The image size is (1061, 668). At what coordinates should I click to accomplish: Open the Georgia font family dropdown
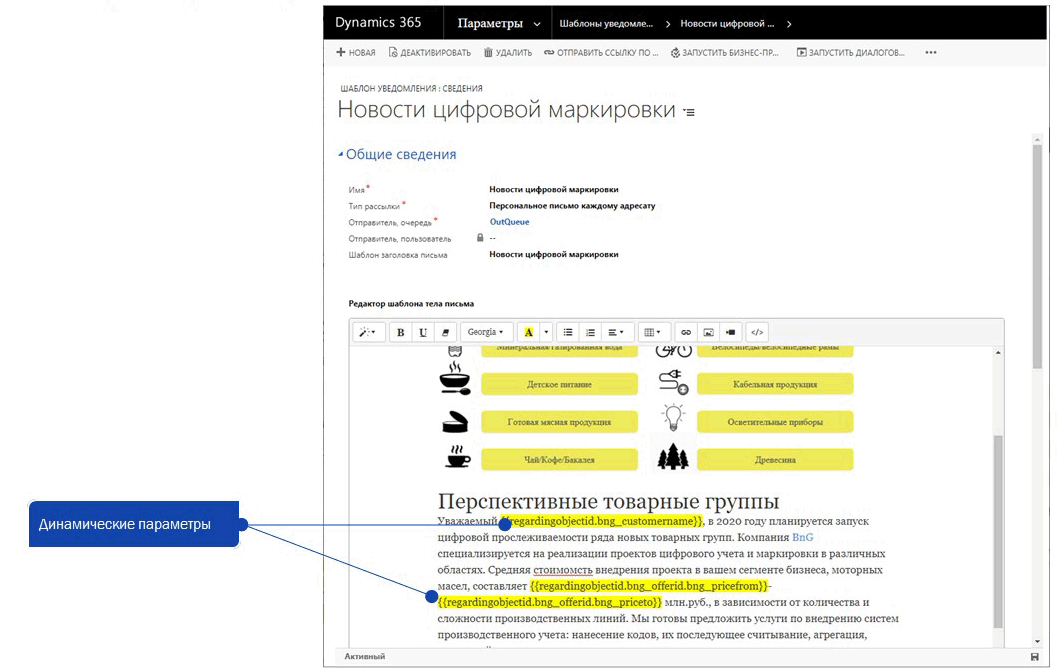point(484,331)
